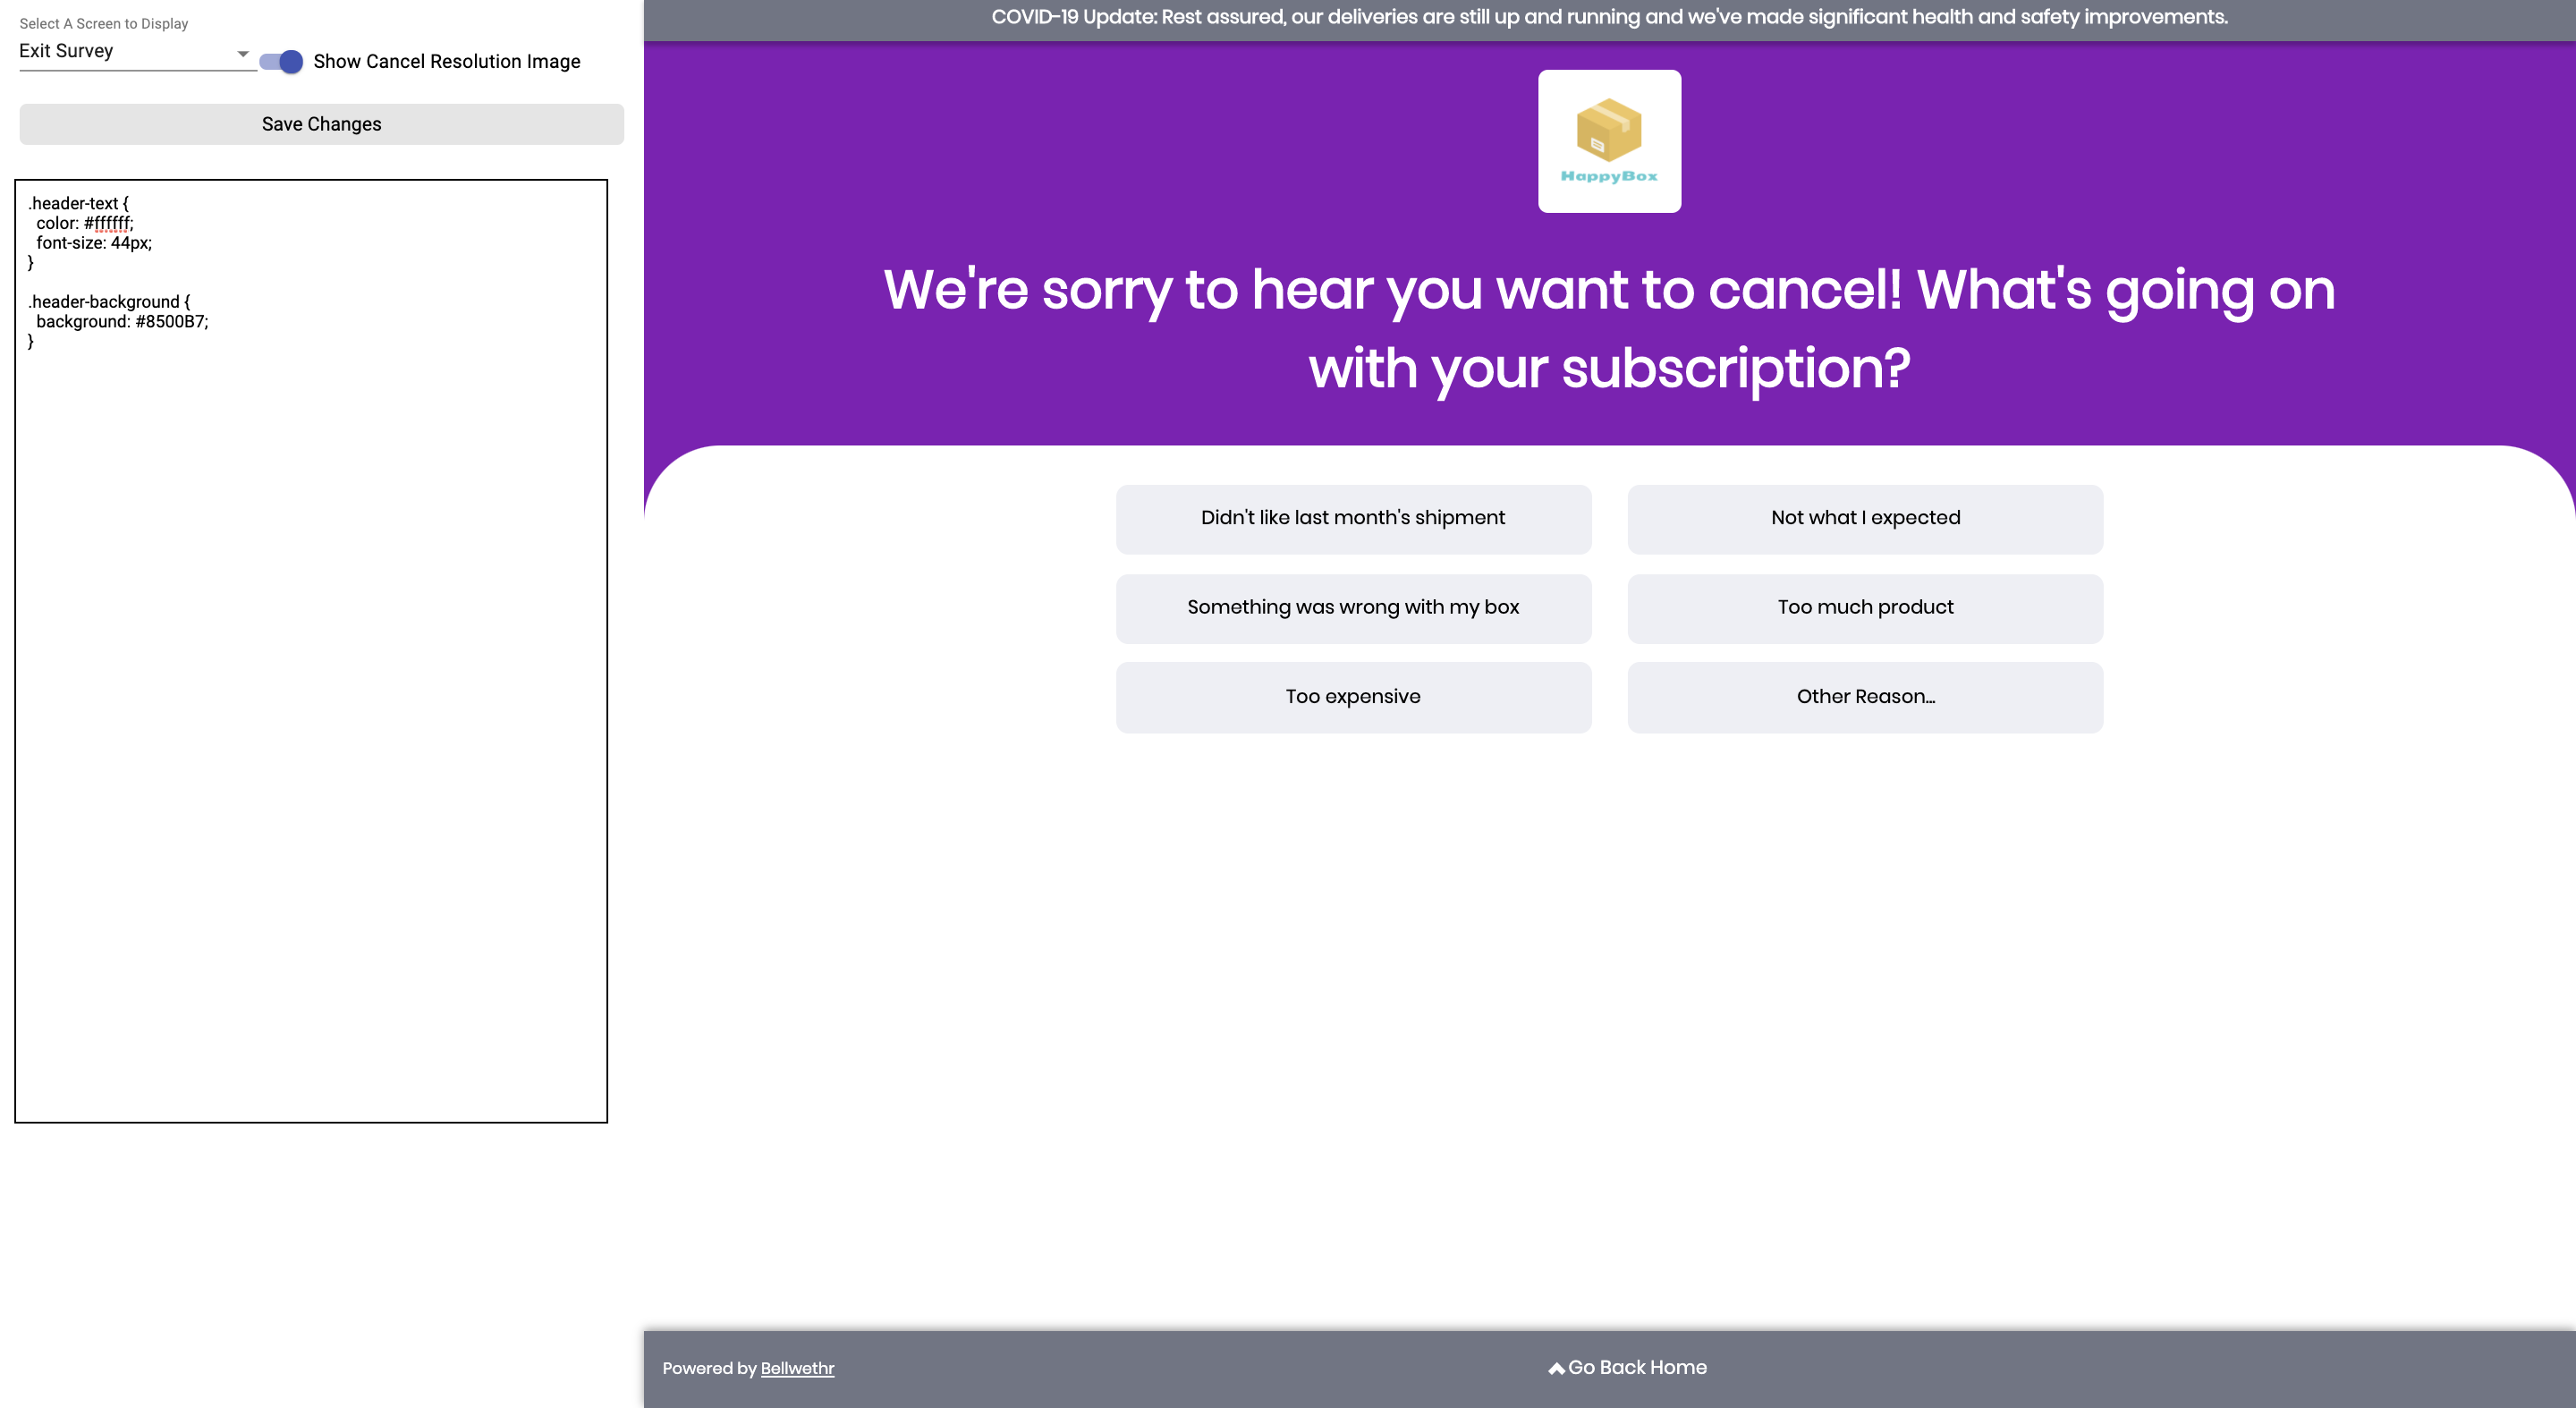
Task: Click Go Back Home footer link
Action: 1626,1368
